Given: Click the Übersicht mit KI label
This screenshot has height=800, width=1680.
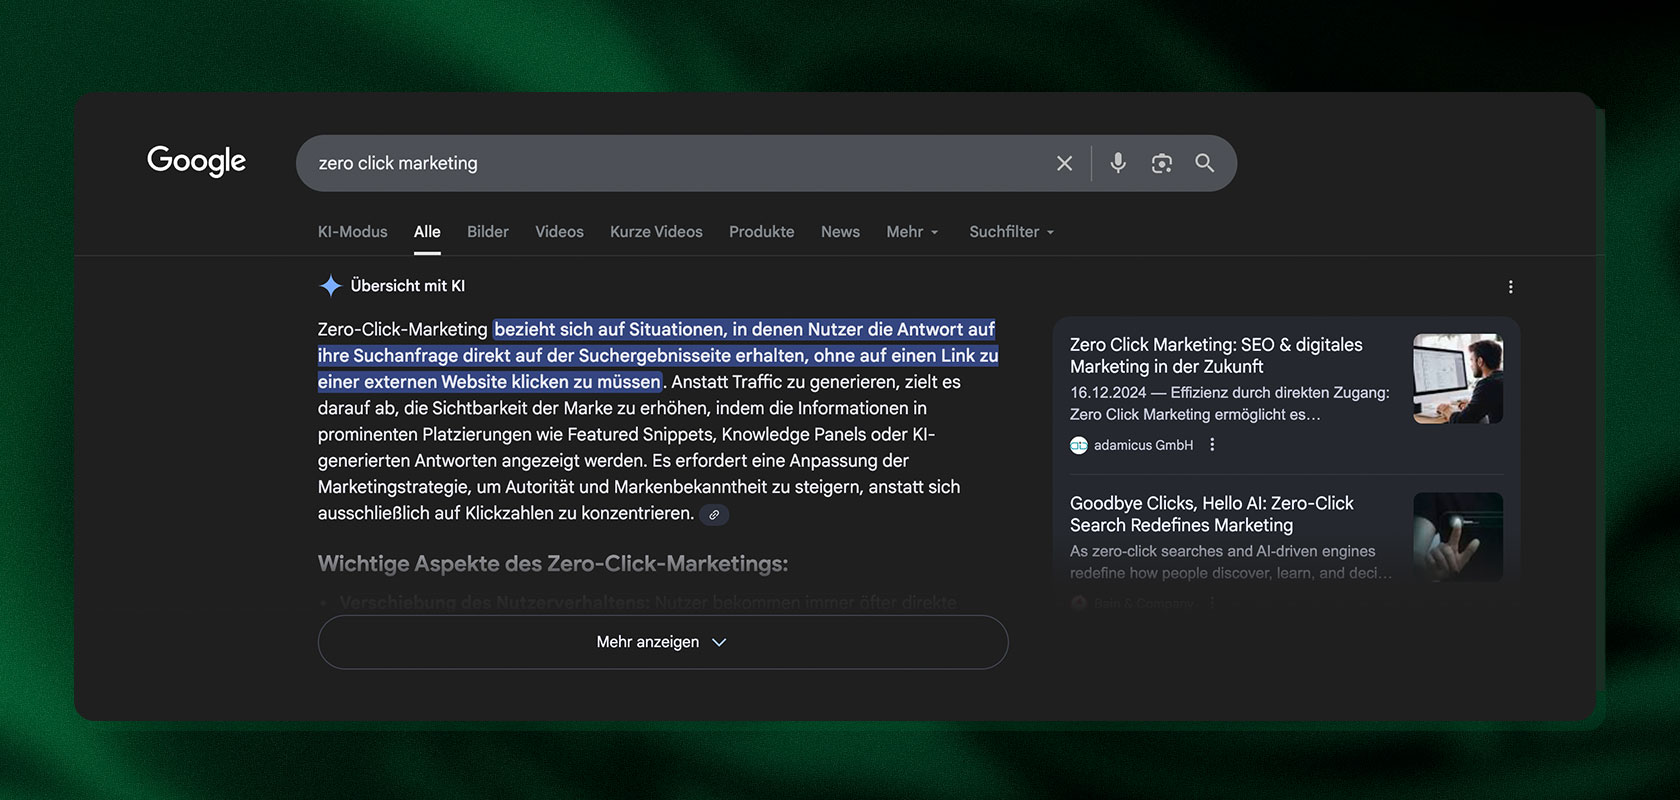Looking at the screenshot, I should pos(408,286).
